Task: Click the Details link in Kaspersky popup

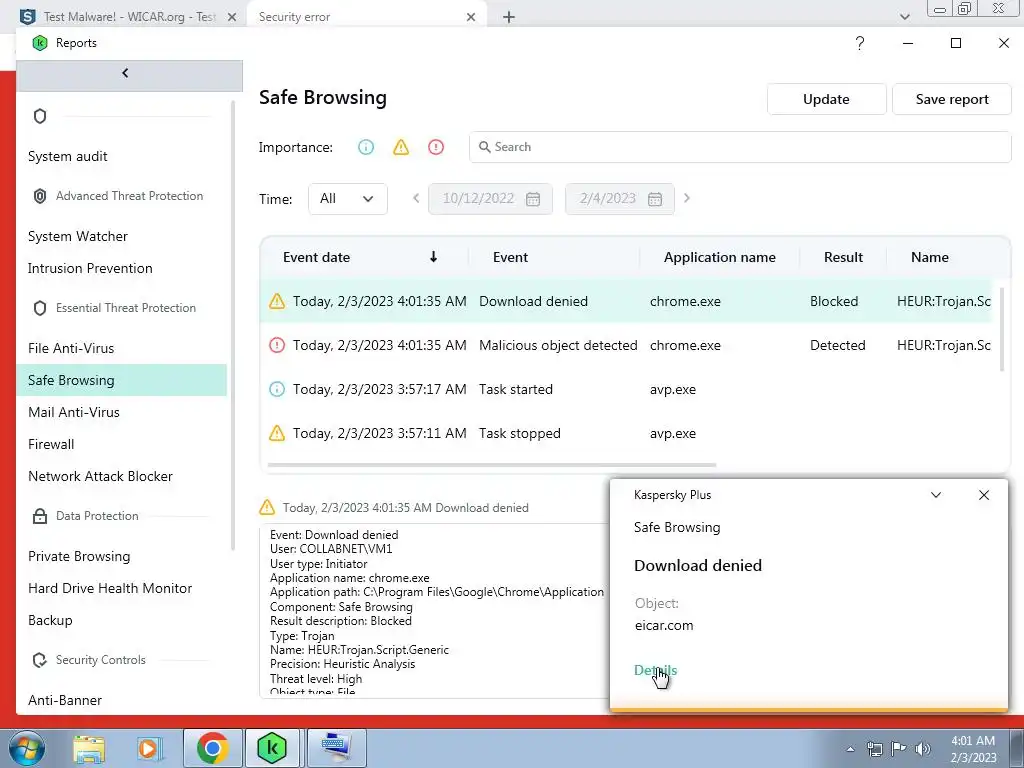Action: pyautogui.click(x=655, y=670)
